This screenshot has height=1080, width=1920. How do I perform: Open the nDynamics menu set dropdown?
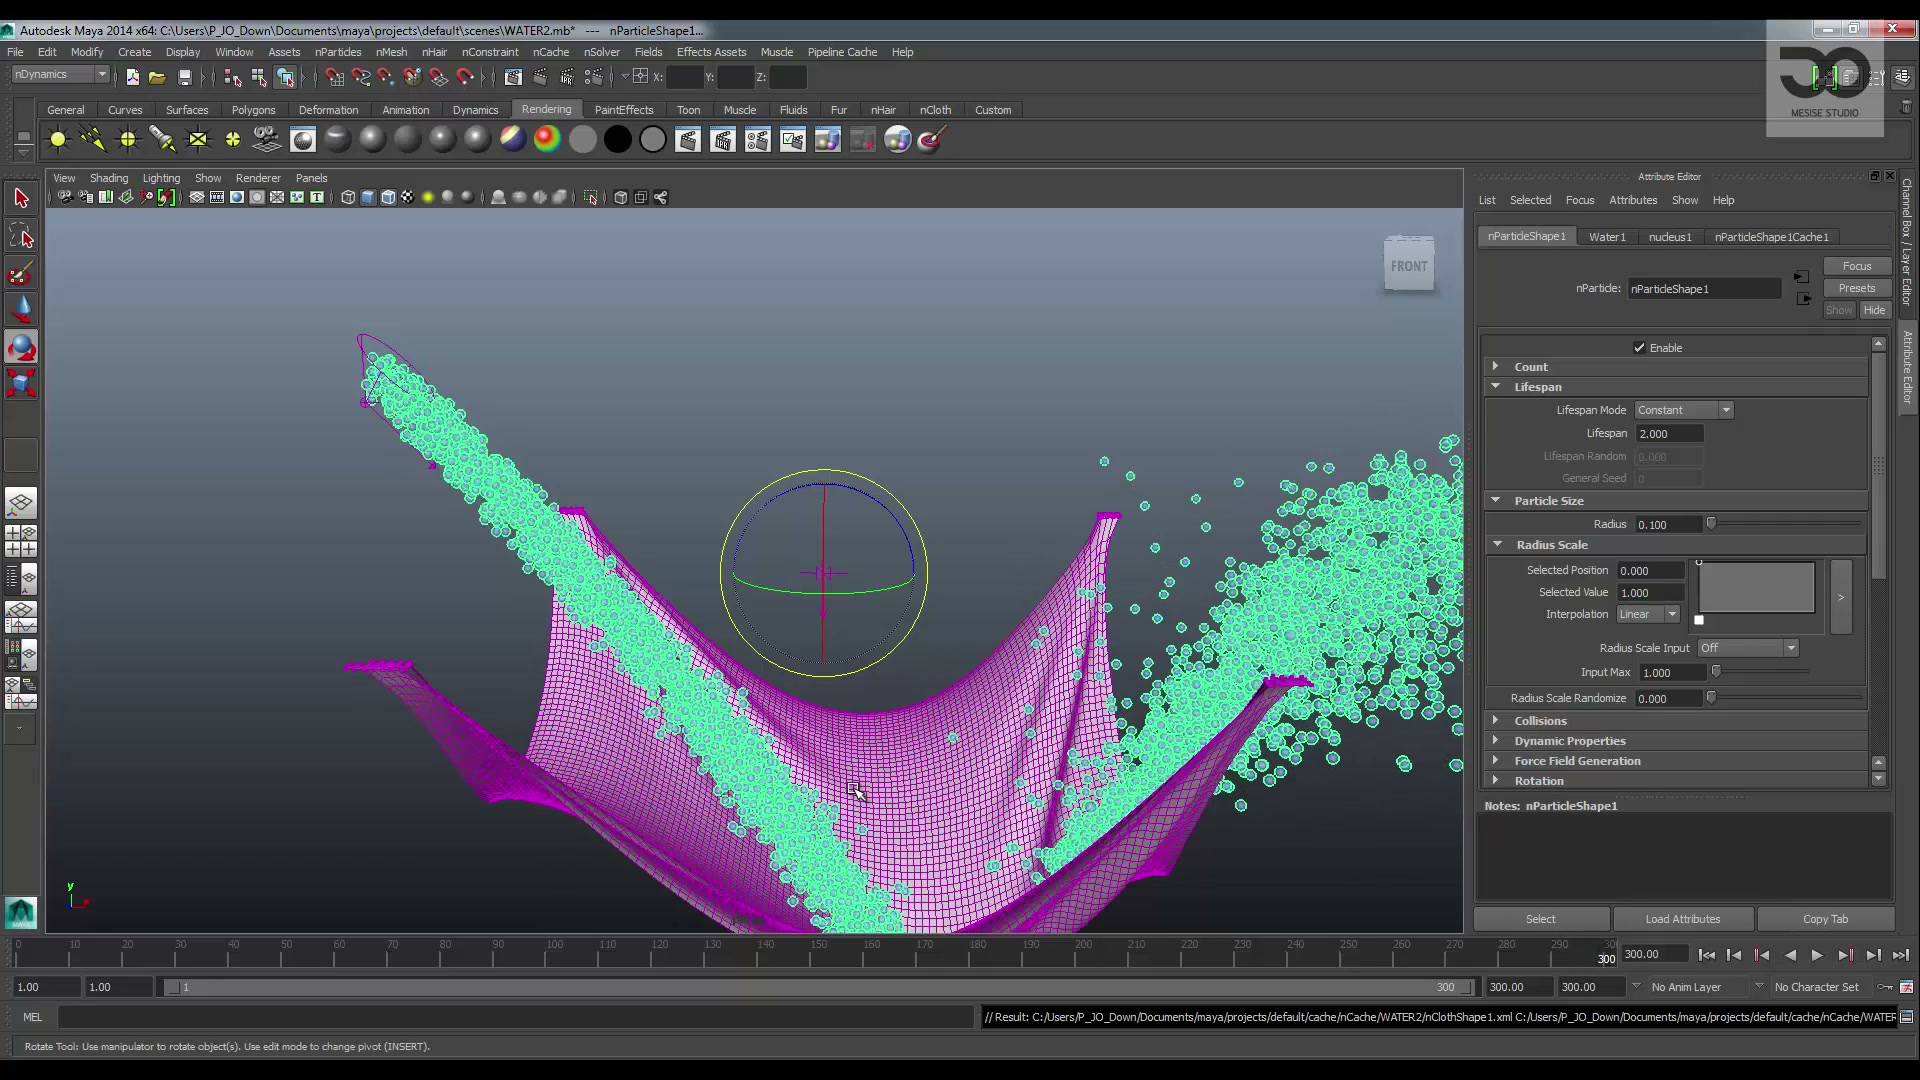60,75
